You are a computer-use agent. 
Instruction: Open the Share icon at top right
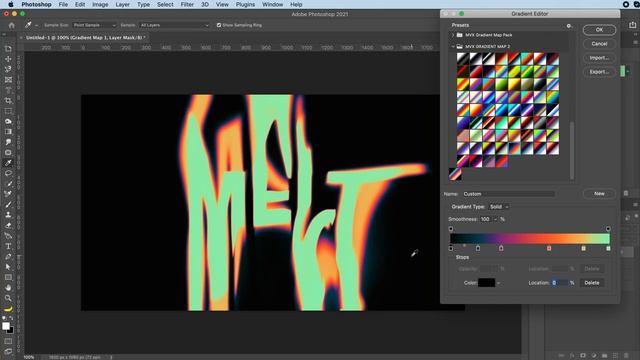(632, 25)
